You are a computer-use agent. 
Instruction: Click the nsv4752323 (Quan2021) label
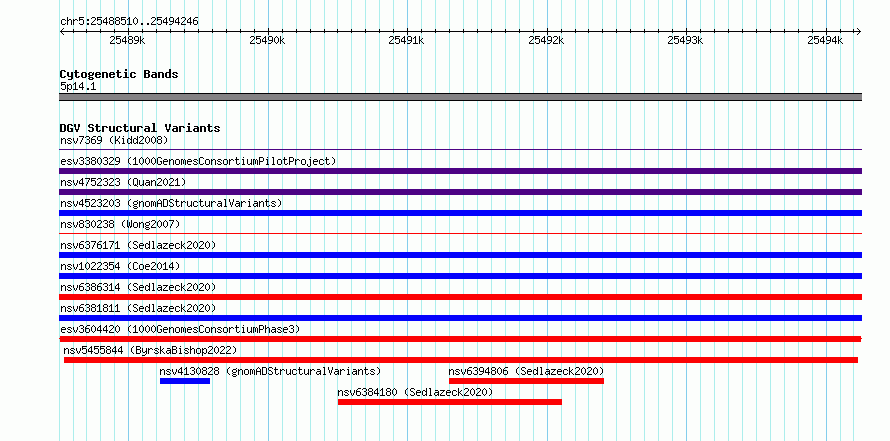[x=123, y=182]
